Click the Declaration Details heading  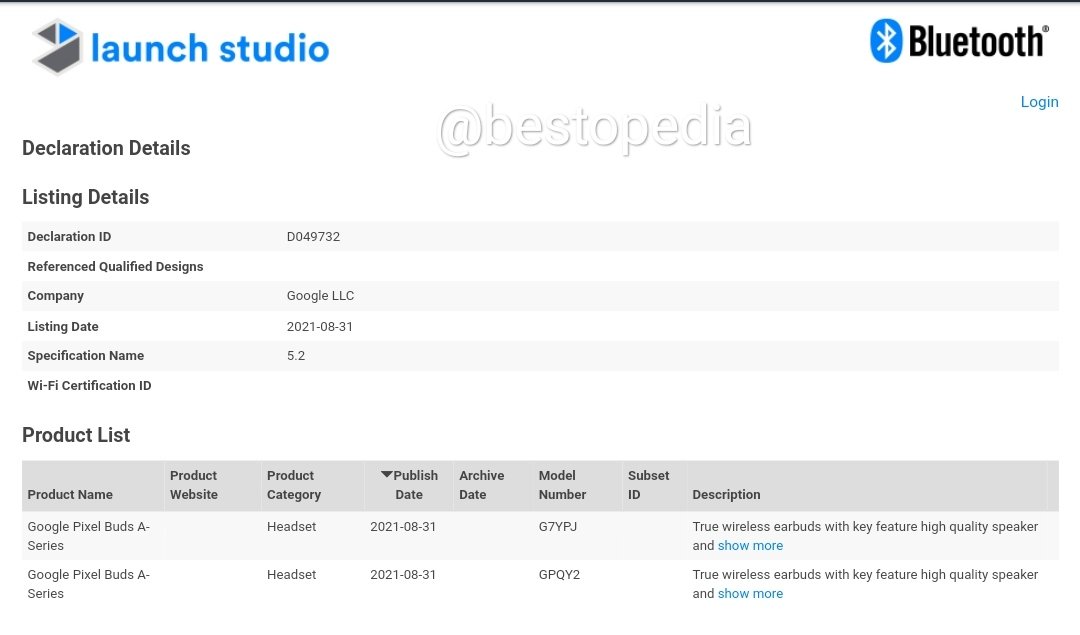click(x=106, y=148)
